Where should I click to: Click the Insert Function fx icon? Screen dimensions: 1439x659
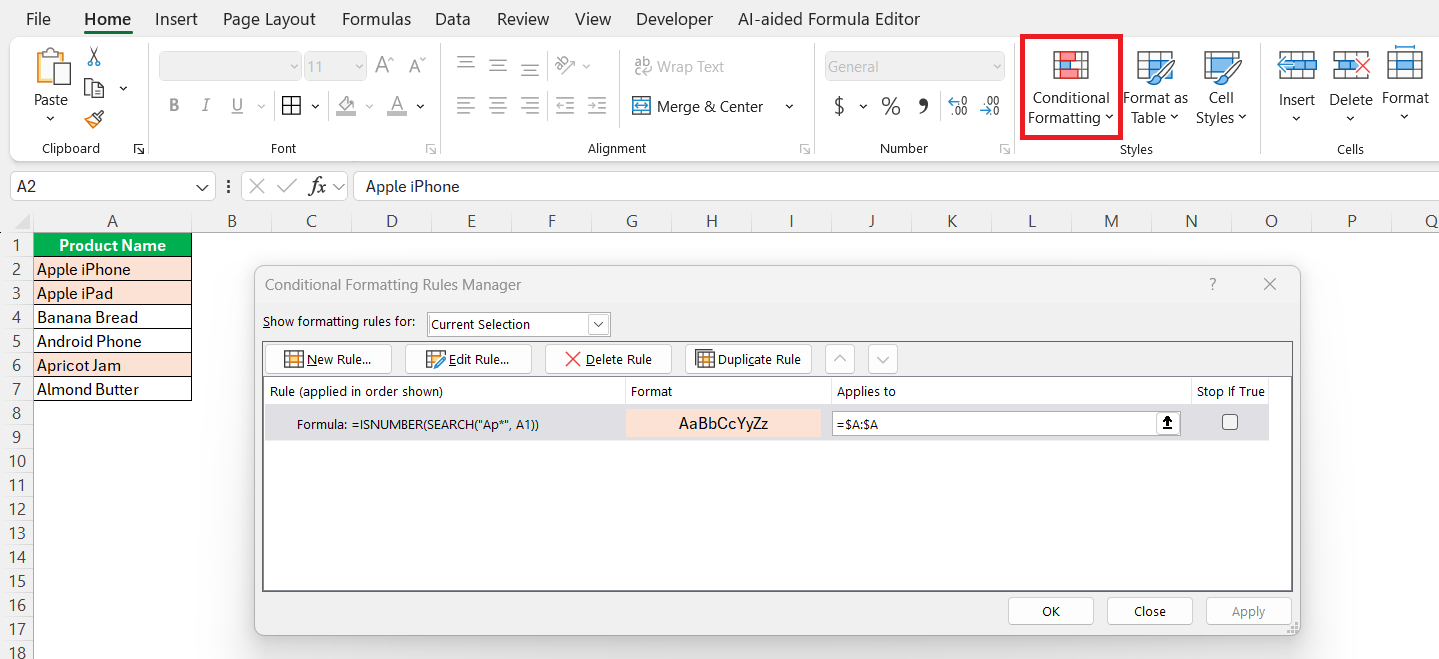click(317, 186)
